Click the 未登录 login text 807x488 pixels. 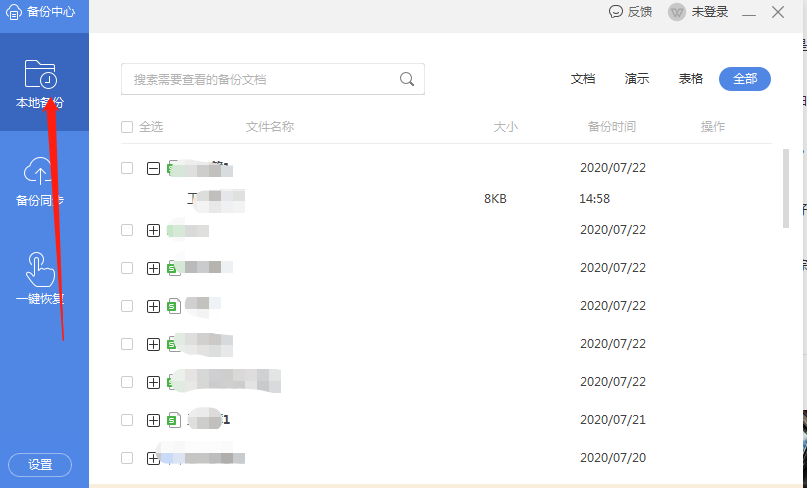tap(710, 12)
